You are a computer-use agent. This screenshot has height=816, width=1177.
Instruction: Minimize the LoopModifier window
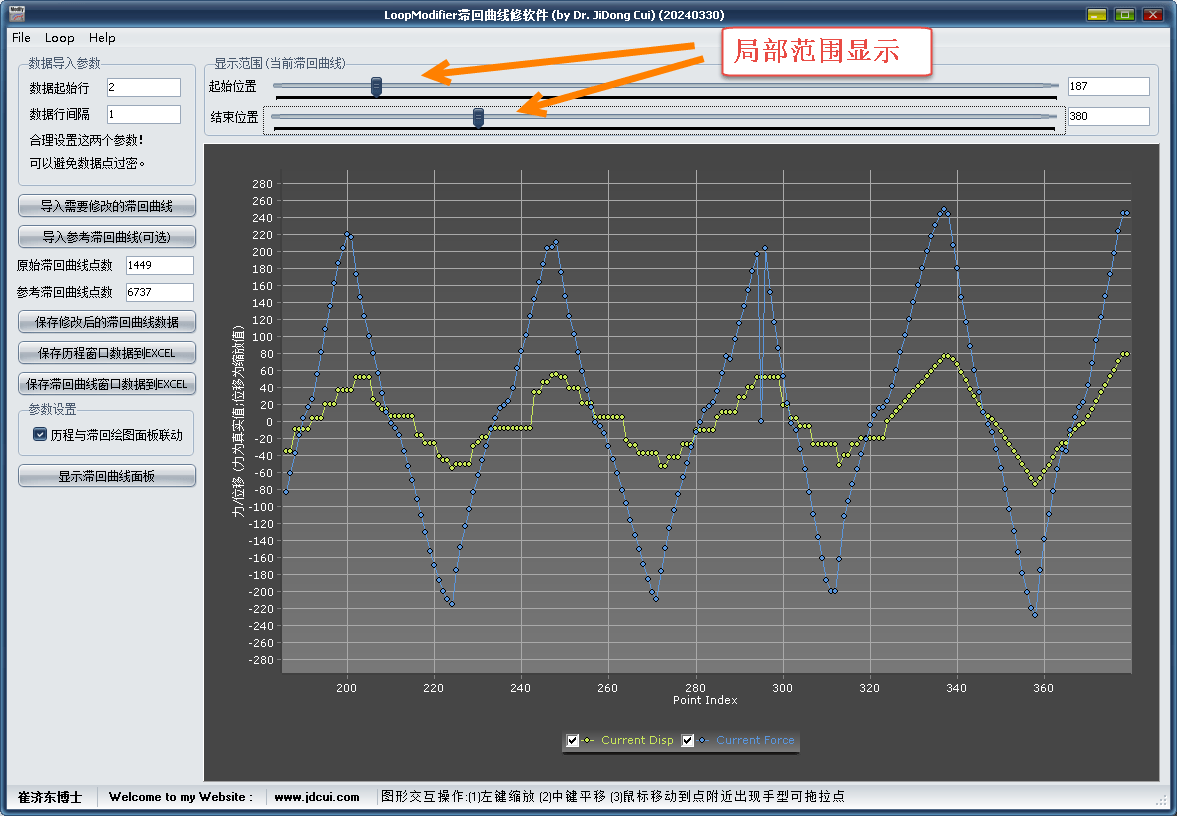1097,14
